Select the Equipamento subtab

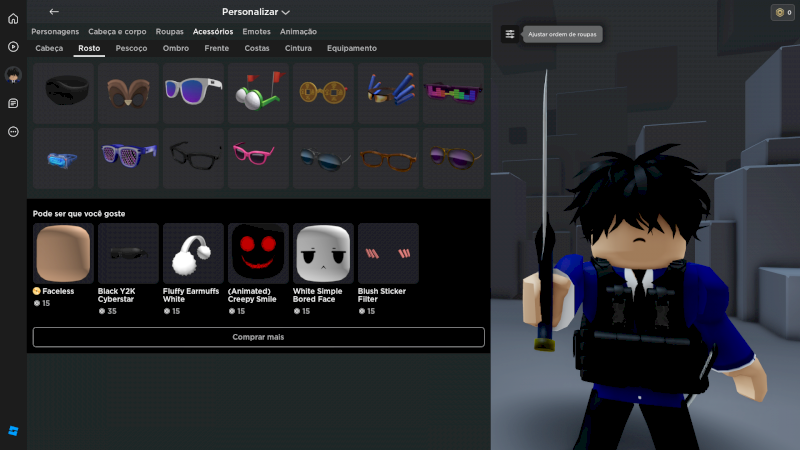352,48
